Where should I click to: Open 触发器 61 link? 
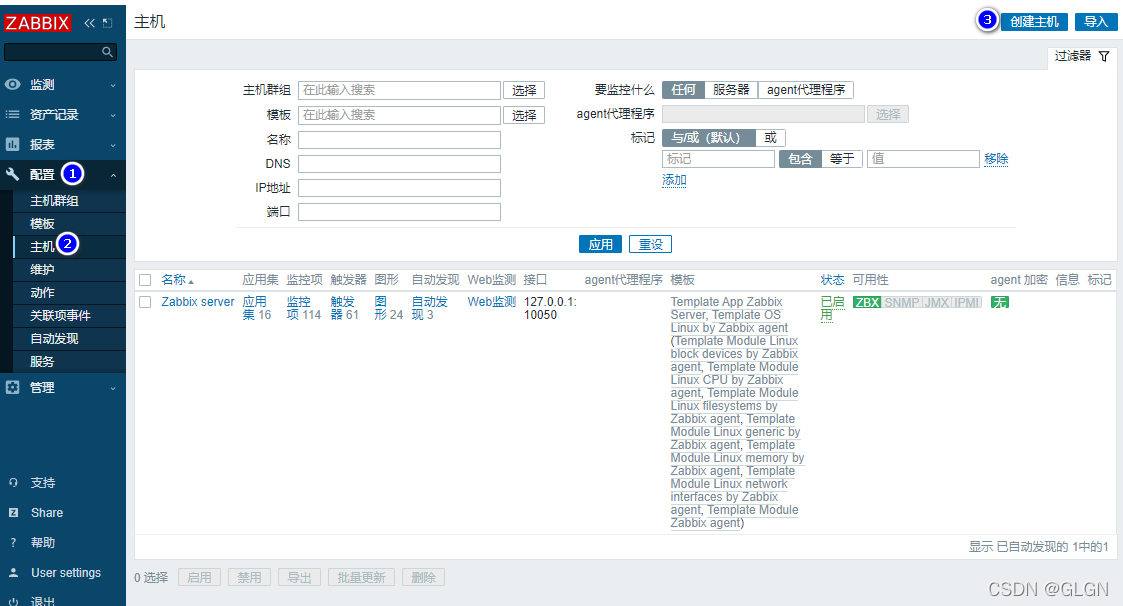344,309
